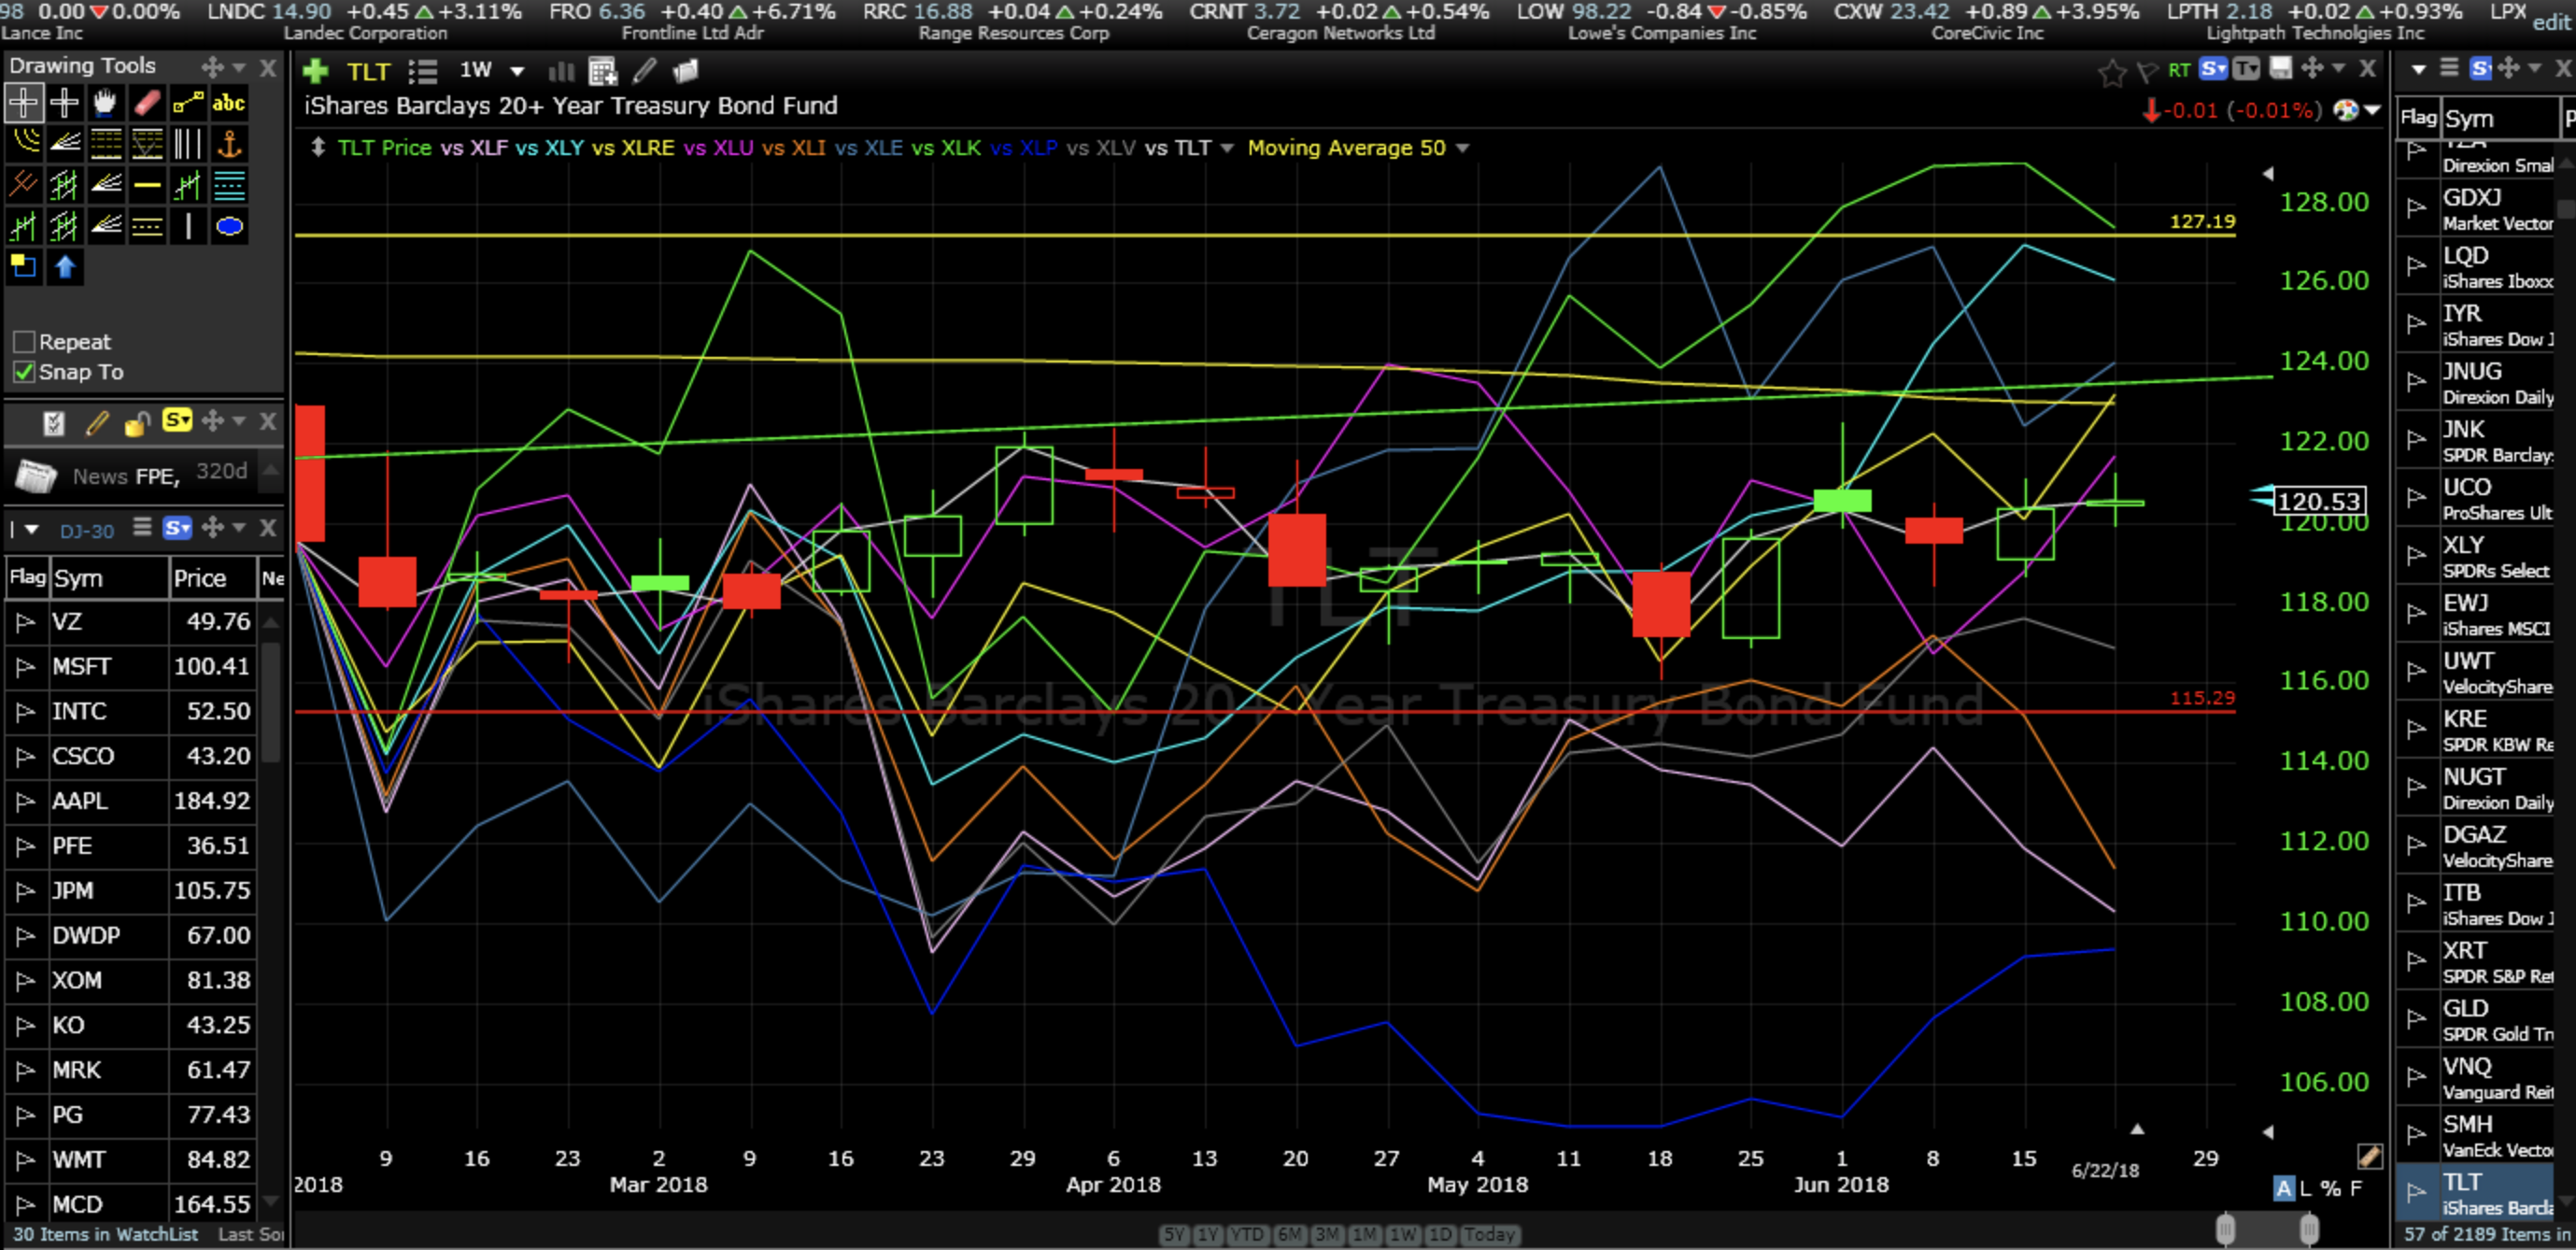This screenshot has width=2576, height=1250.
Task: Toggle the A auto scale mode
Action: 2283,1188
